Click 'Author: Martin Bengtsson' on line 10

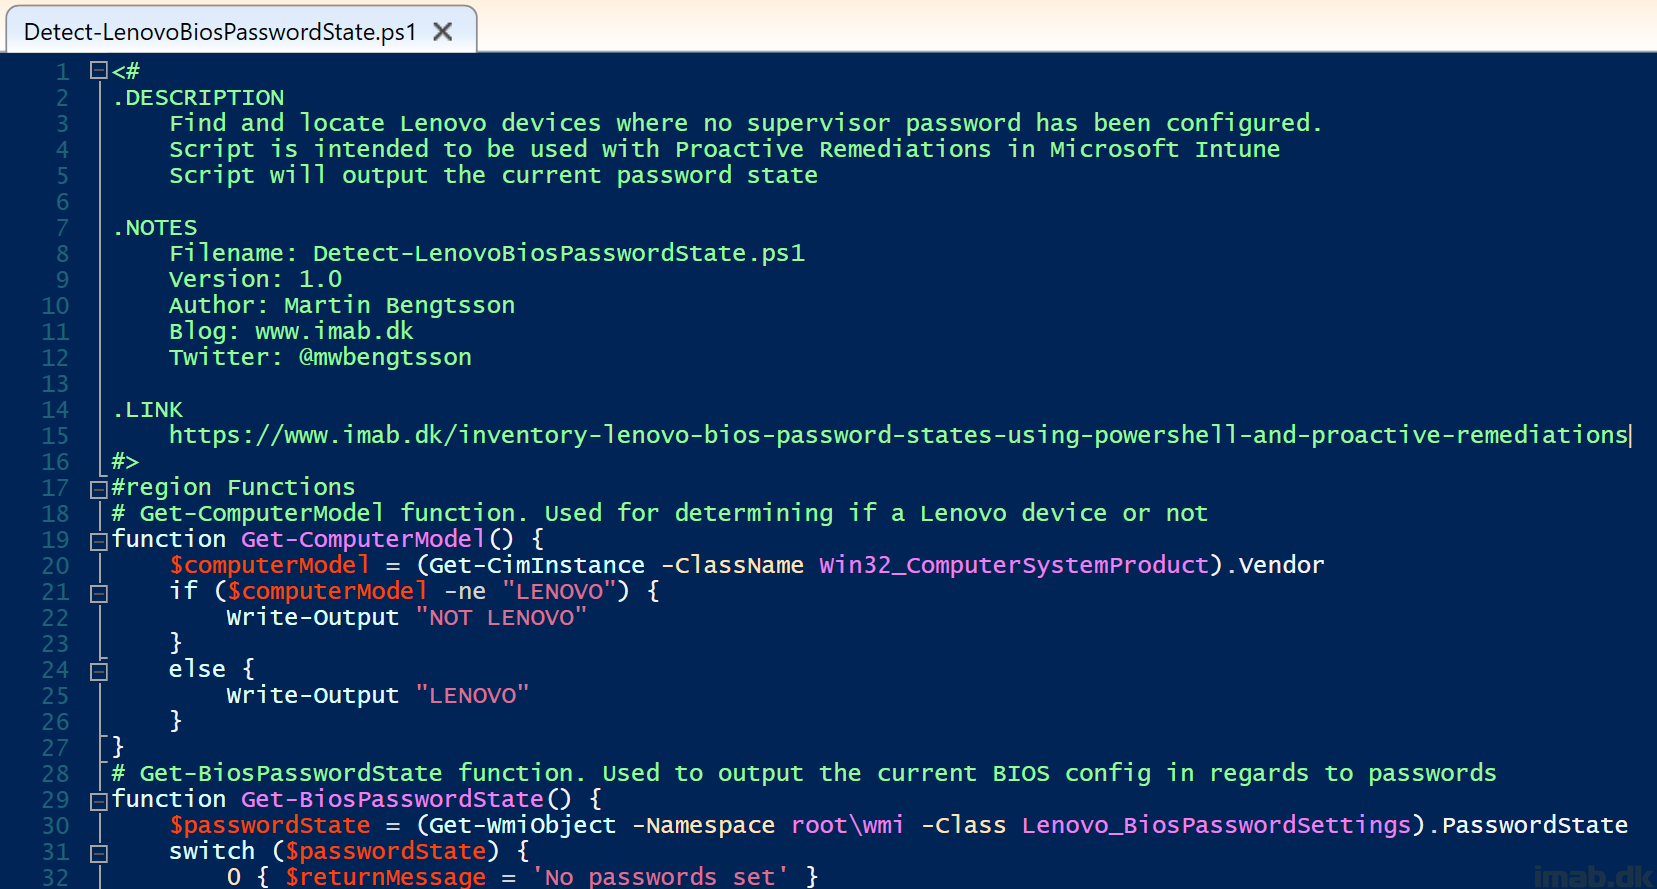(341, 305)
